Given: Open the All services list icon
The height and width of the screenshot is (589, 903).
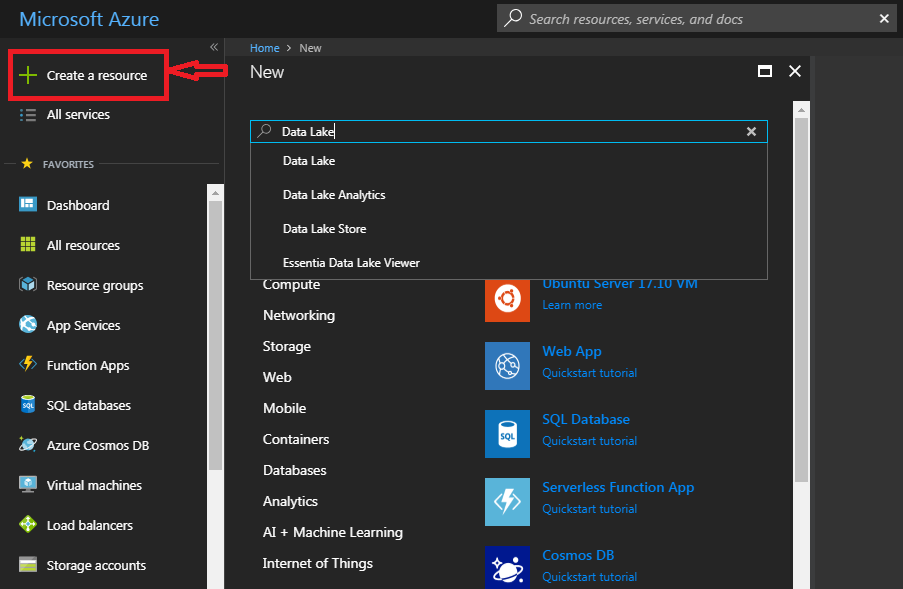Looking at the screenshot, I should click(x=28, y=115).
